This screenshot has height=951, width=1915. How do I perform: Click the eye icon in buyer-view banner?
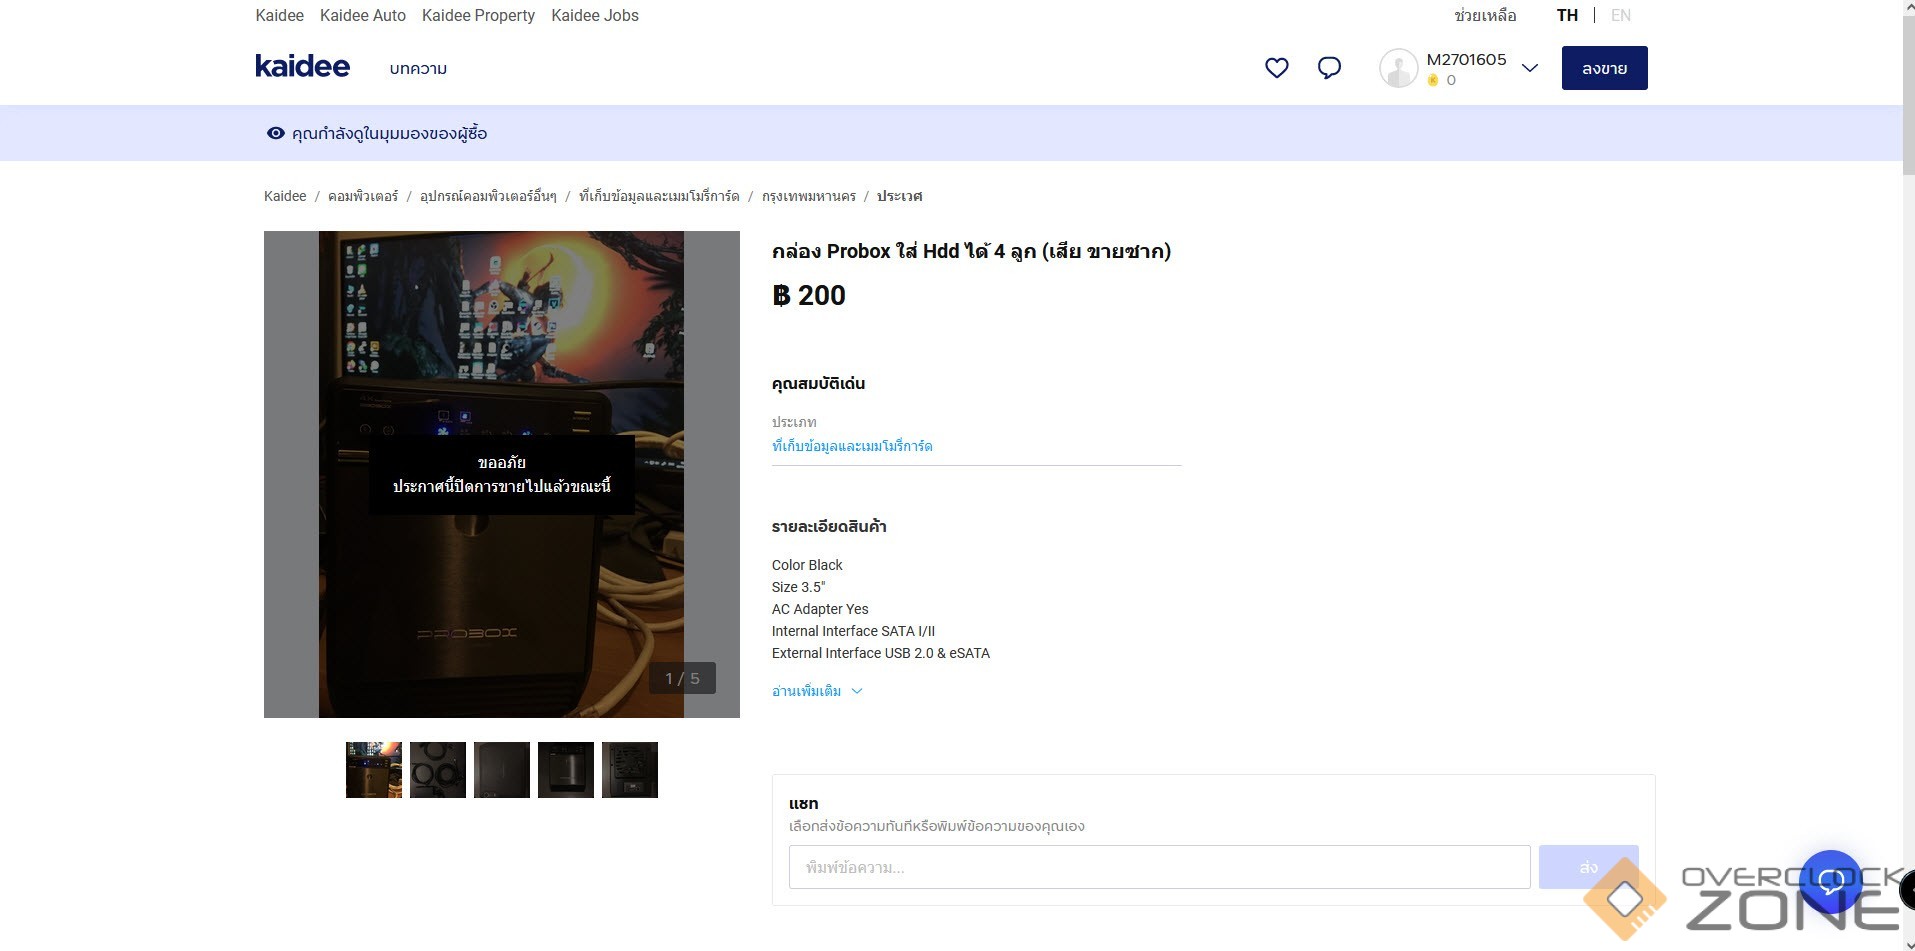(276, 133)
